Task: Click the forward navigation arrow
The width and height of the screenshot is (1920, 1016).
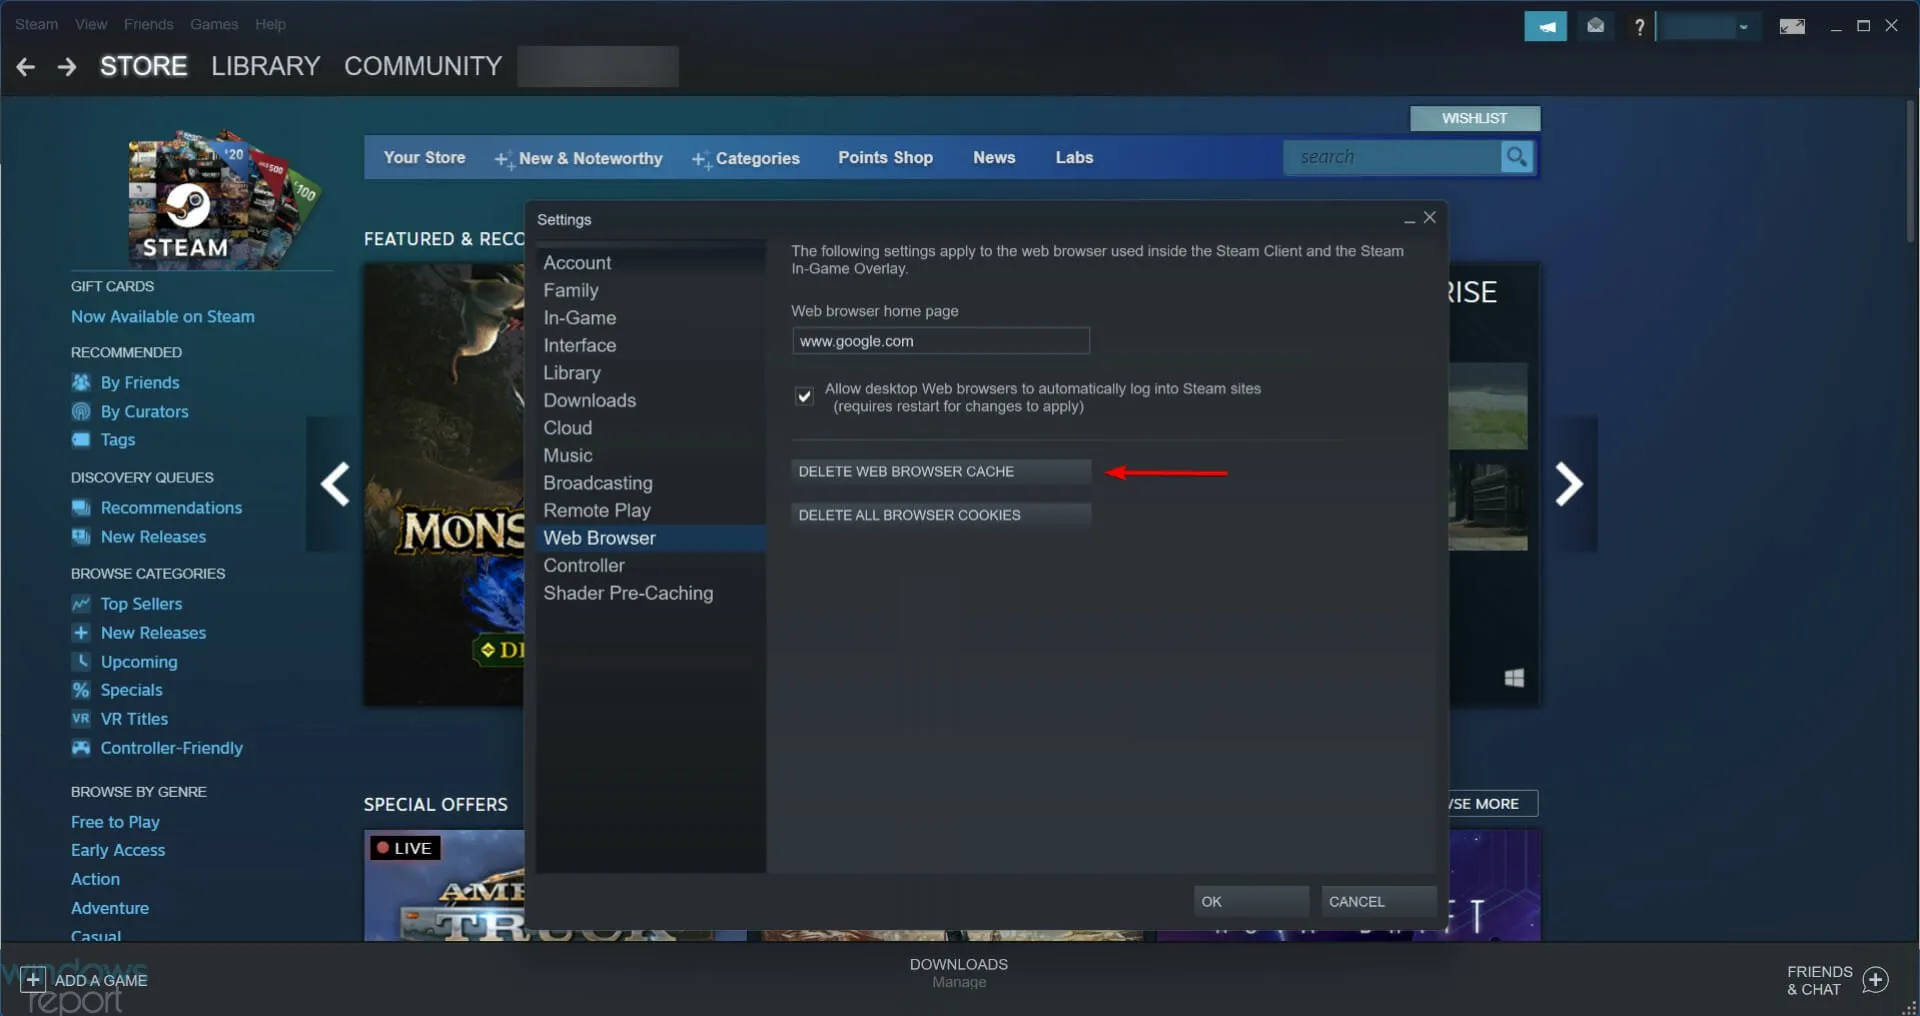Action: point(67,67)
